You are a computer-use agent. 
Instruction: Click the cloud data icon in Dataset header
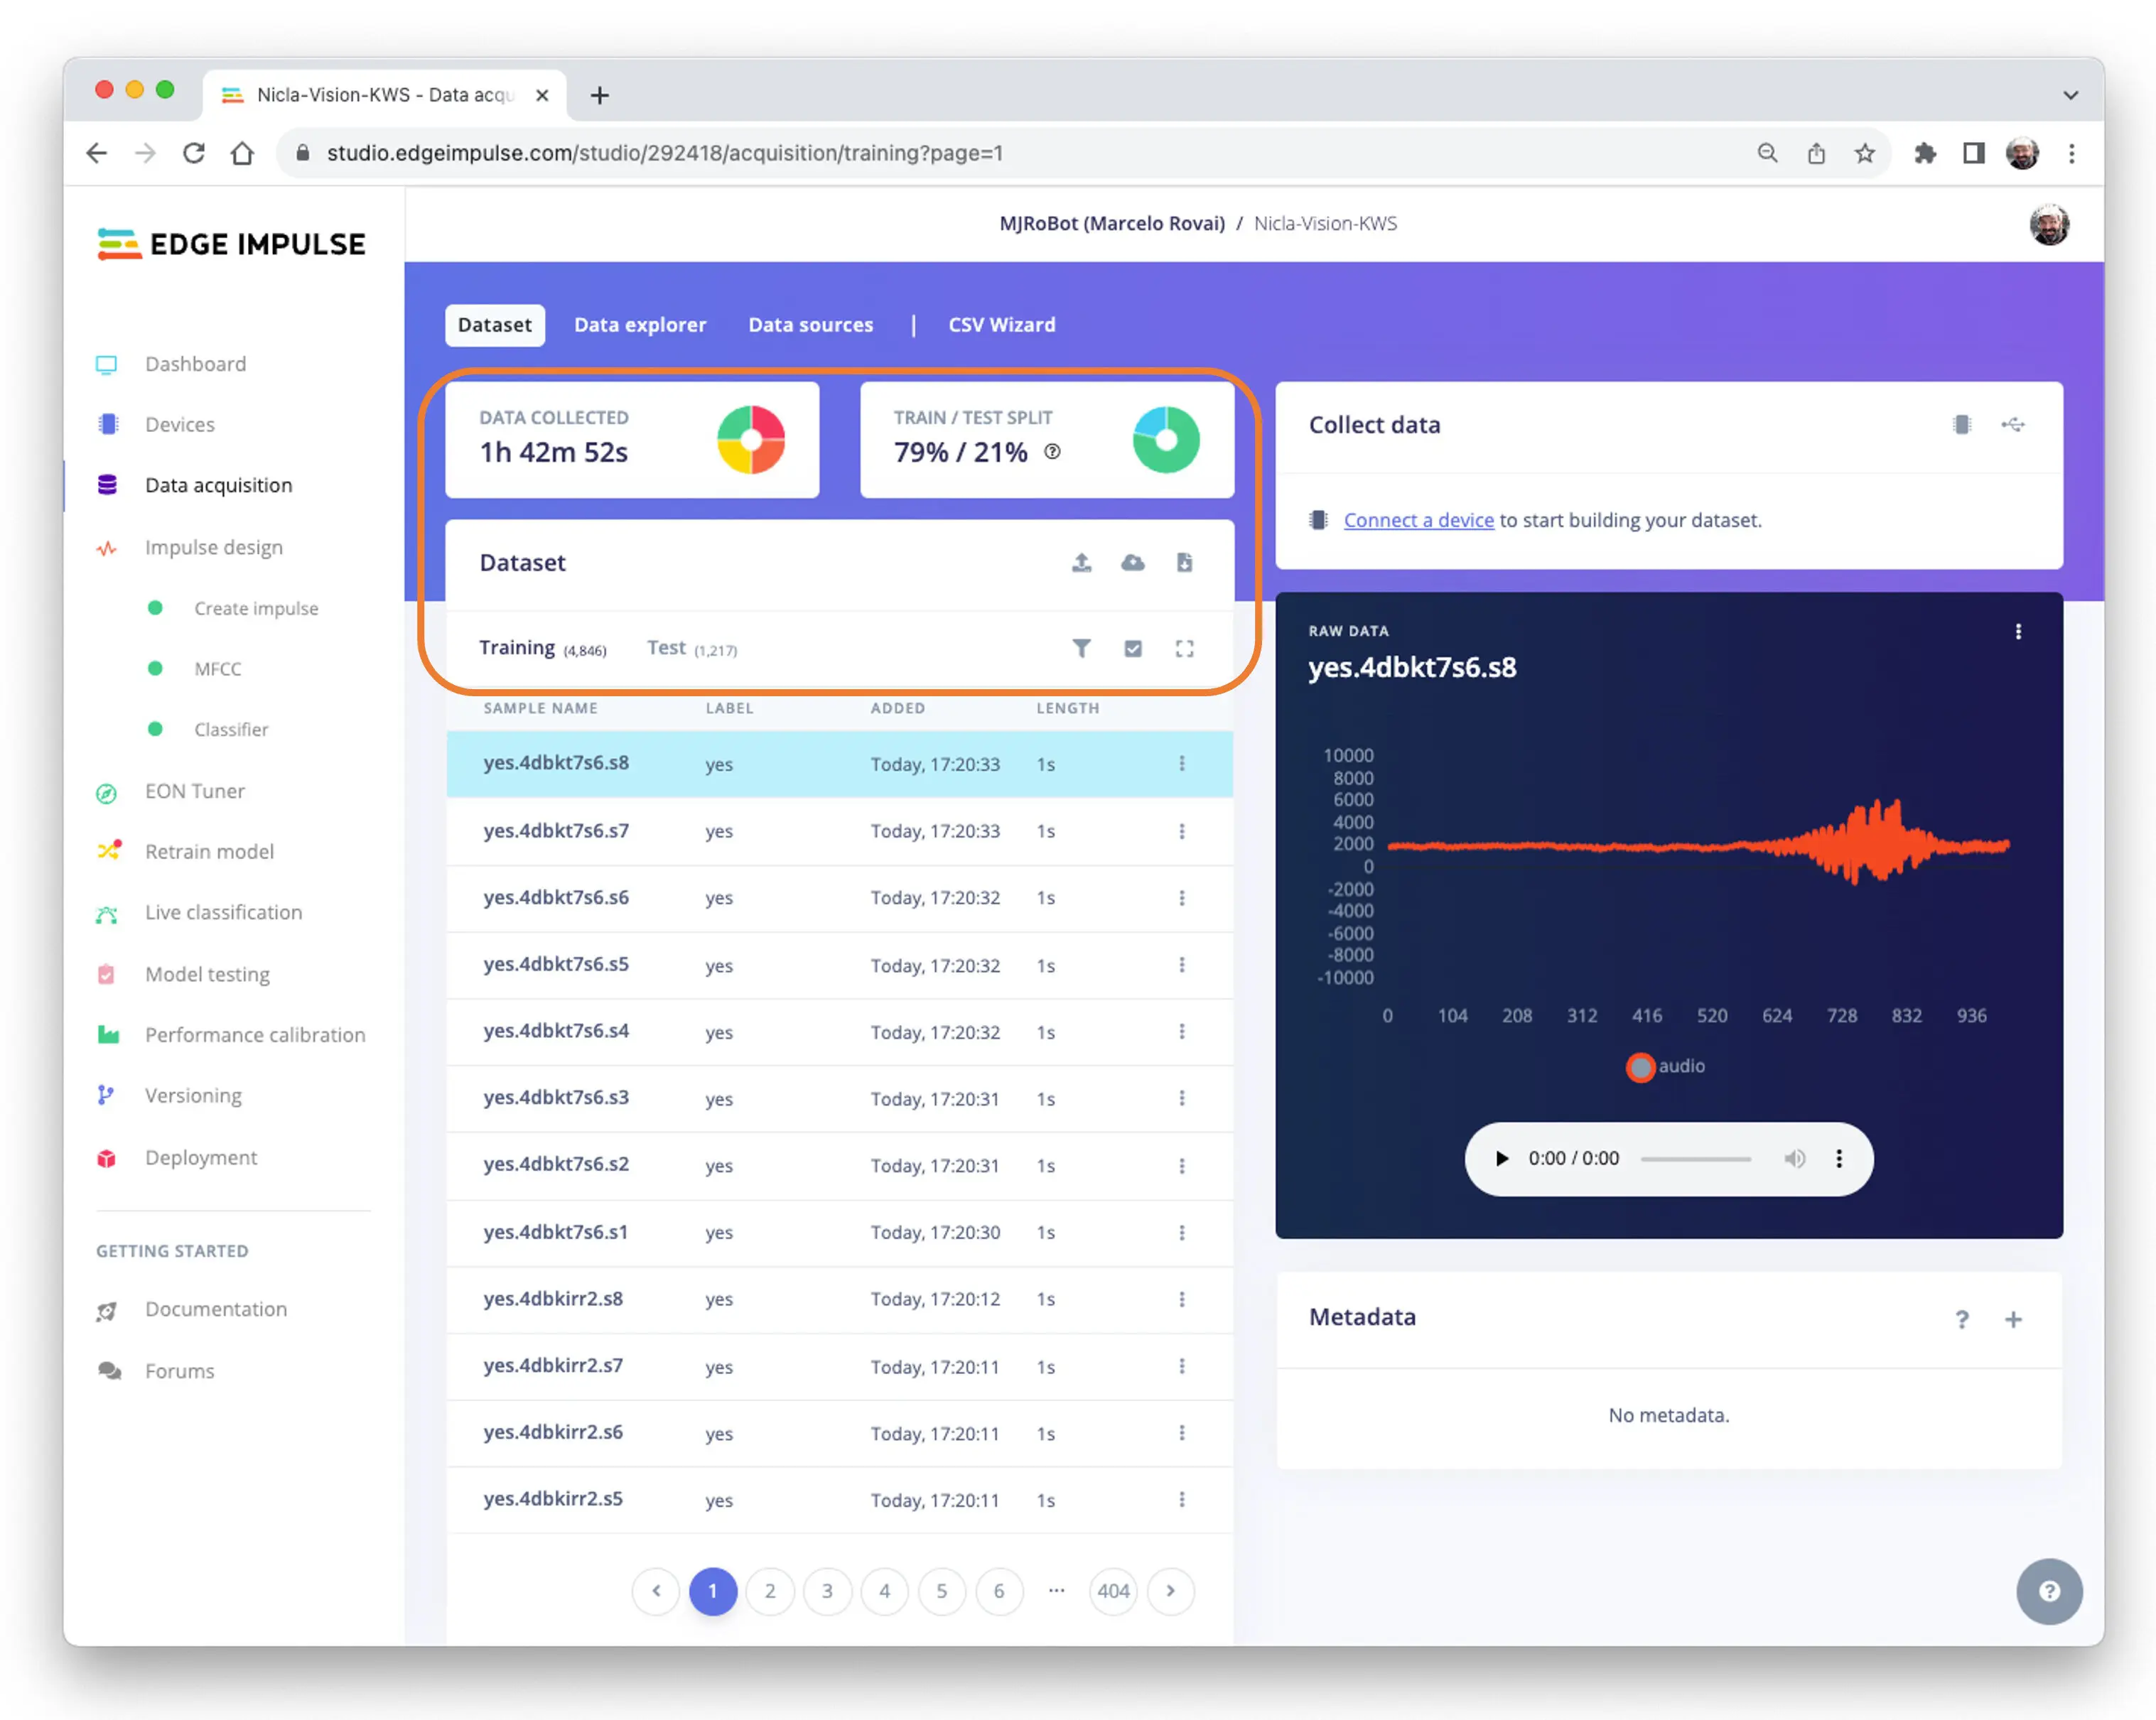pyautogui.click(x=1132, y=562)
